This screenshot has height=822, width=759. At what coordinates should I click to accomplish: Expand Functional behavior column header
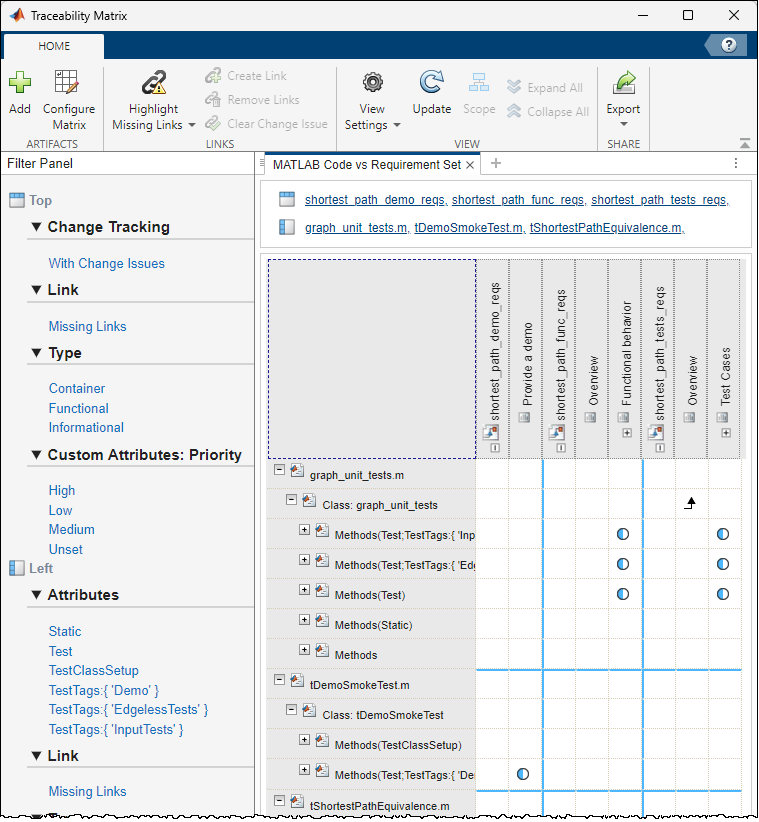[x=627, y=433]
